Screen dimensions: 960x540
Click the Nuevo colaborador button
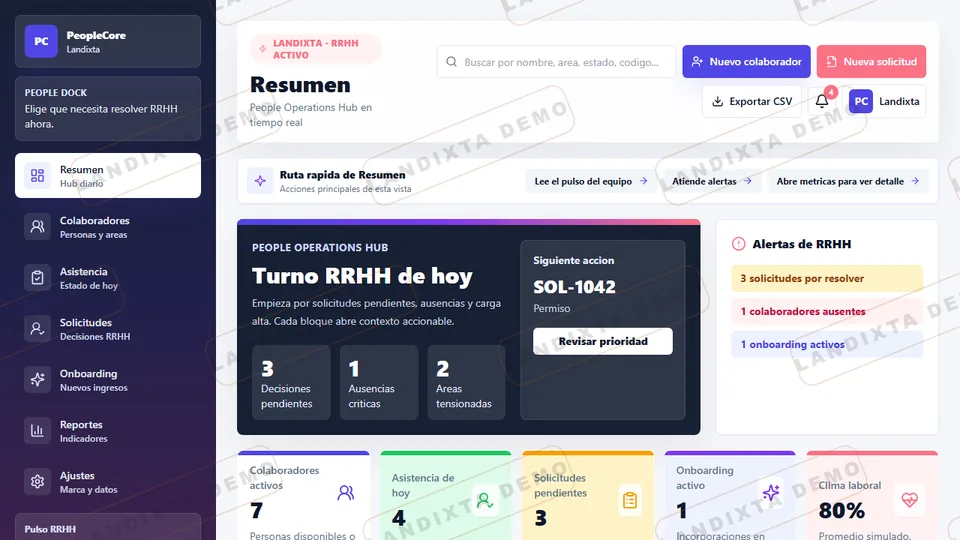pyautogui.click(x=746, y=61)
